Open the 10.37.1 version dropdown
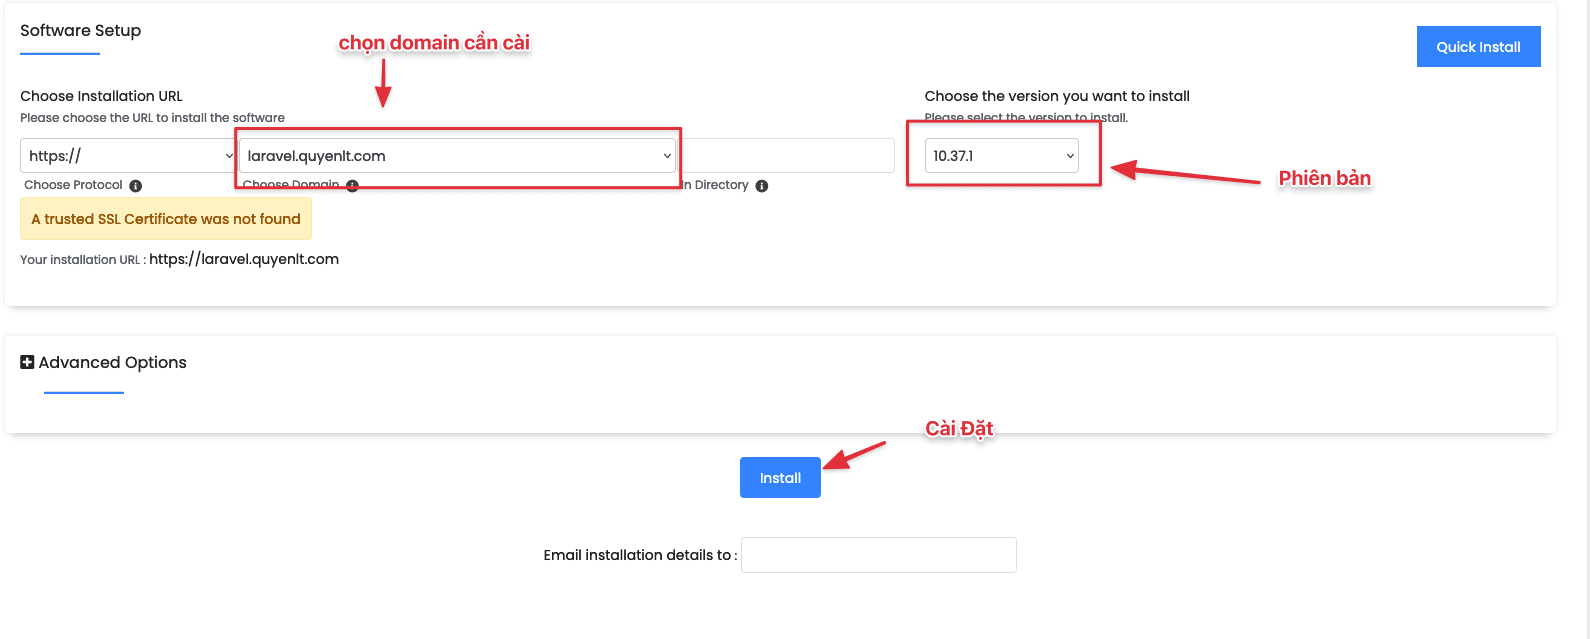The height and width of the screenshot is (639, 1590). tap(1001, 156)
